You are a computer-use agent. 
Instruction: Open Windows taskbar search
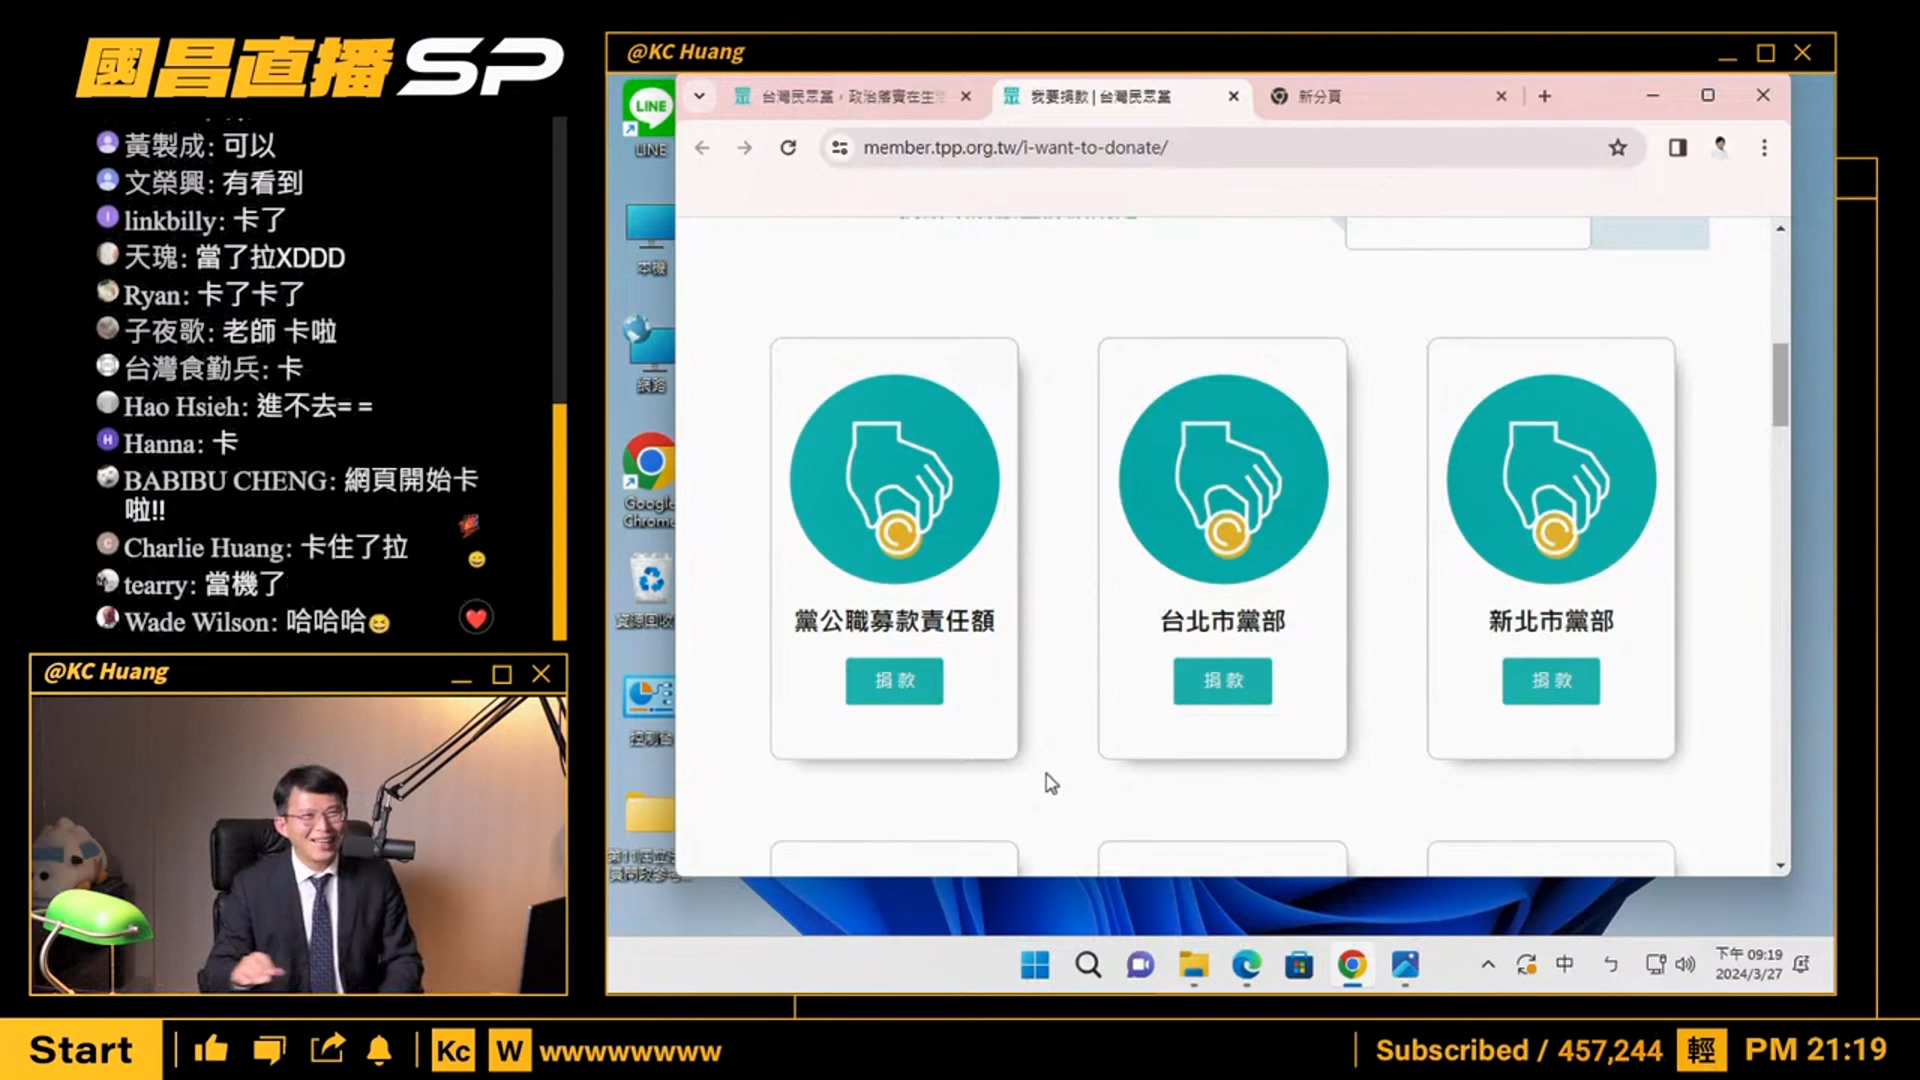coord(1088,965)
